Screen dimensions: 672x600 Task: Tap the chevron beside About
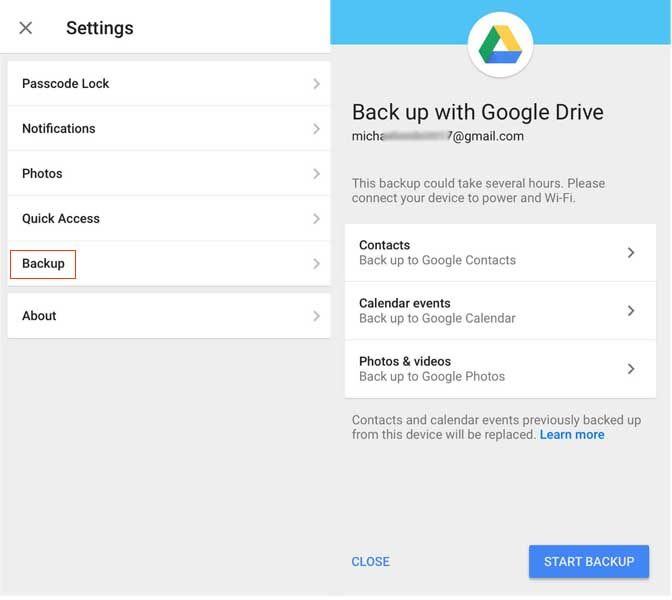(316, 316)
